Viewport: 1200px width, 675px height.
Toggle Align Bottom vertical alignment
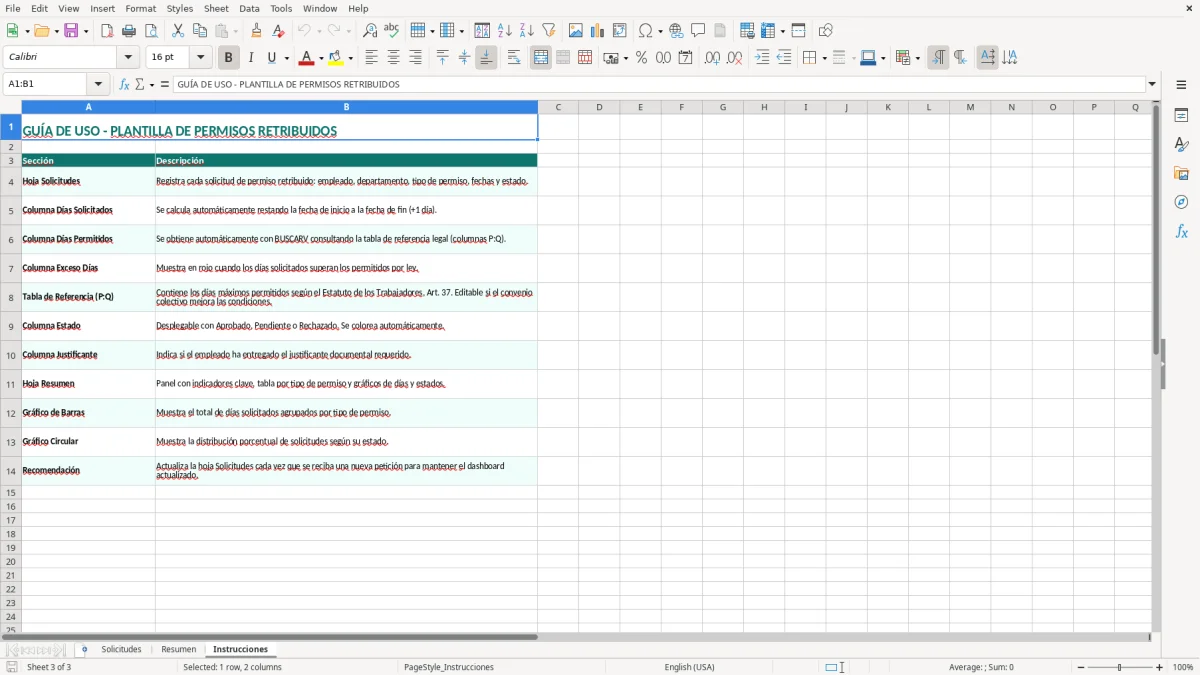(x=486, y=58)
